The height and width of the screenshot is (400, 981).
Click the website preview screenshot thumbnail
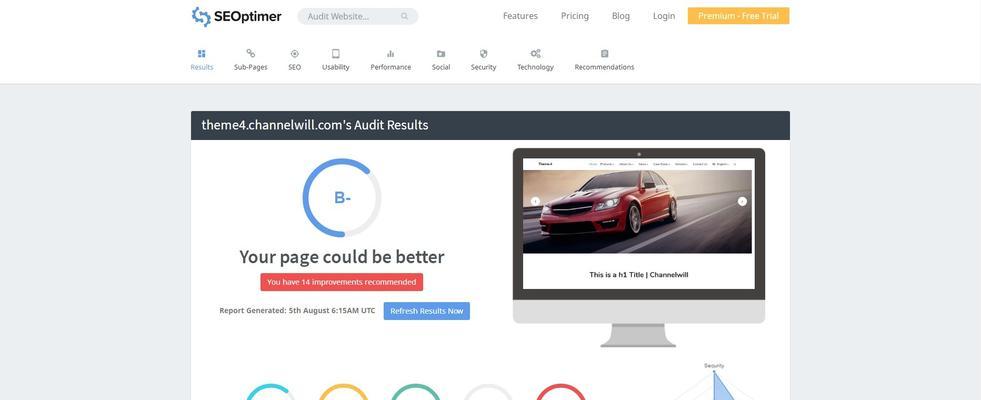coord(639,223)
